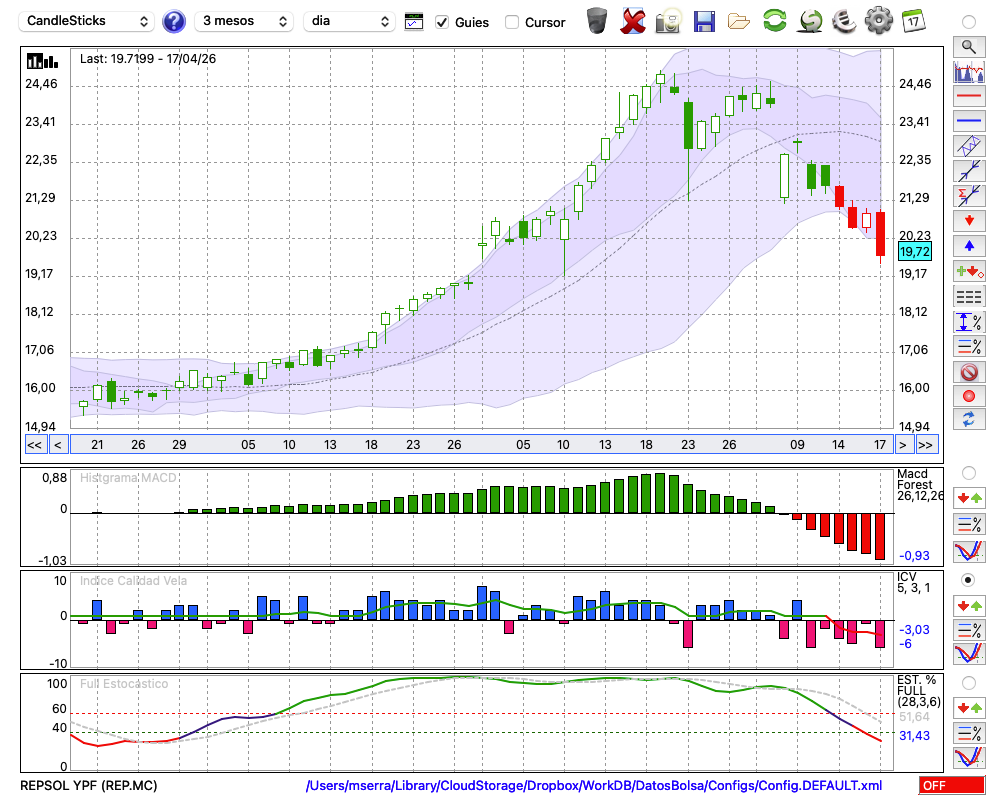Image resolution: width=1000 pixels, height=800 pixels.
Task: Select the magnifying glass zoom tool
Action: tap(969, 47)
